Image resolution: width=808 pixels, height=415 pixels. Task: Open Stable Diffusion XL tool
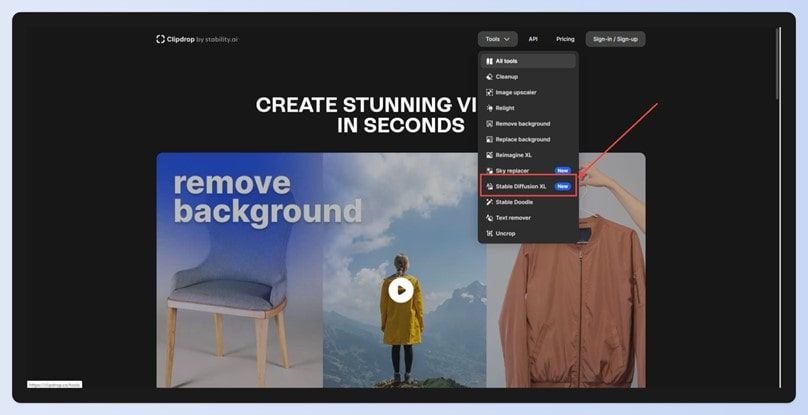click(528, 186)
